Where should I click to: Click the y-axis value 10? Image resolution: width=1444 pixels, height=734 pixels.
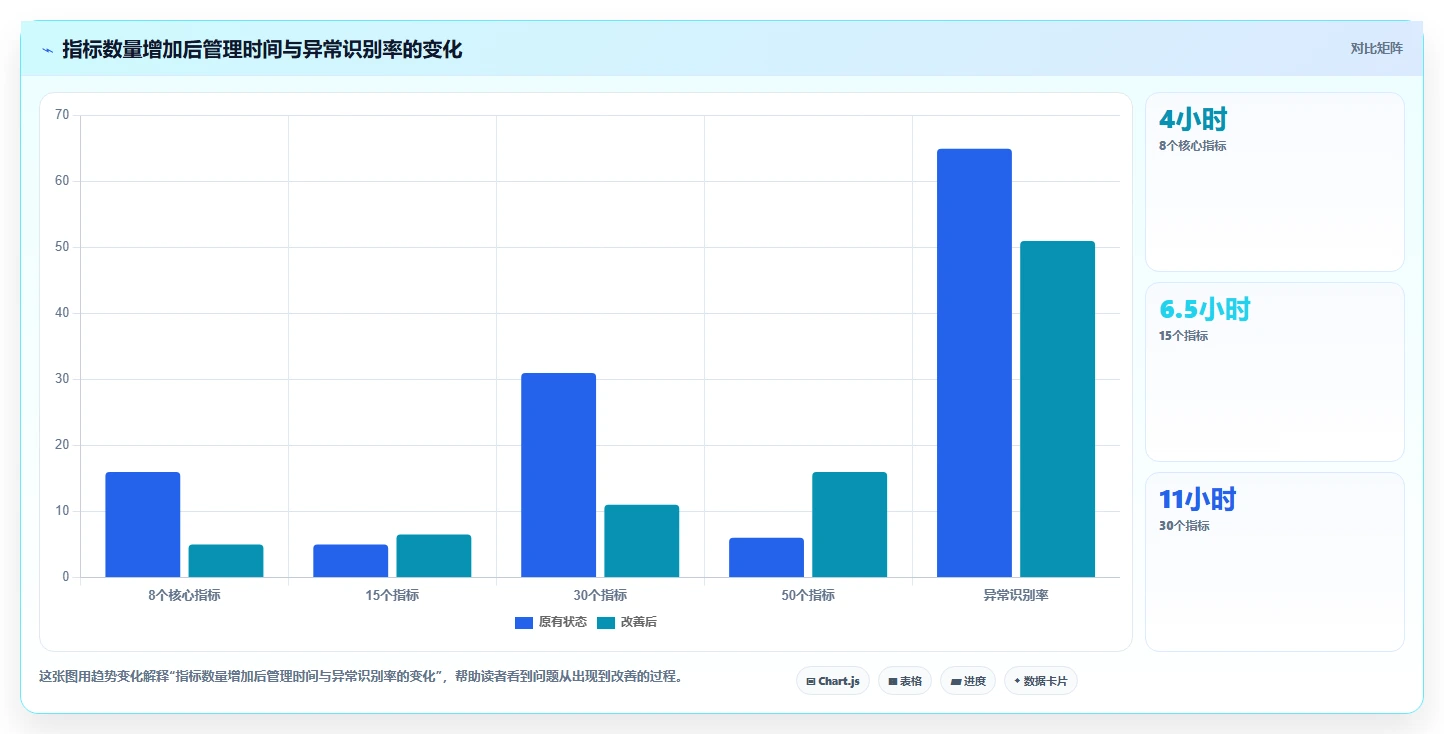click(x=62, y=511)
